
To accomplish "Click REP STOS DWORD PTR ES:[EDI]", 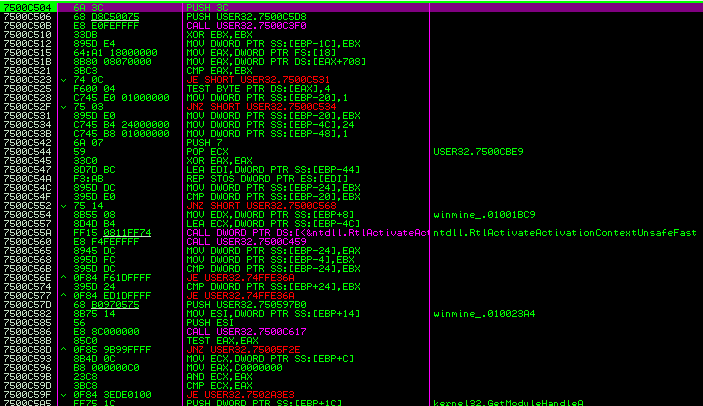I will (267, 178).
